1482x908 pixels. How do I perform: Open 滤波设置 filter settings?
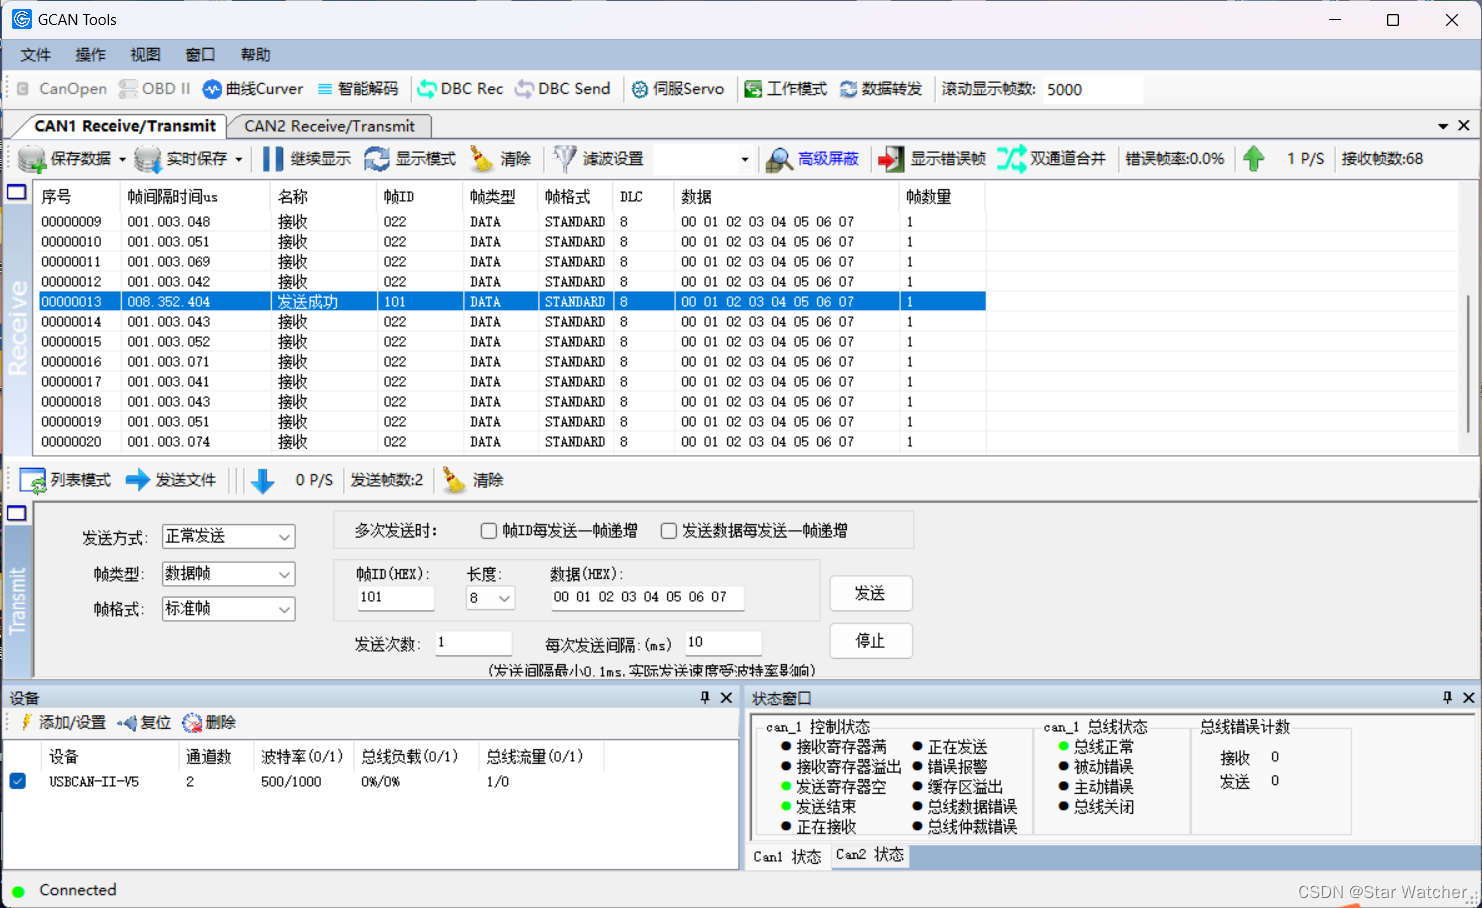(x=598, y=159)
